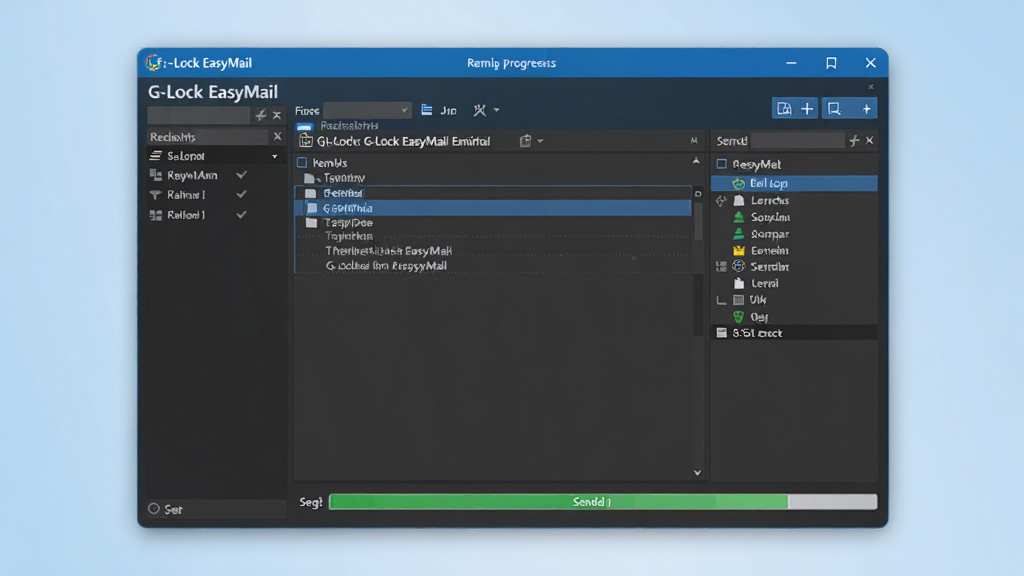Click the grid icon next to Uık
This screenshot has height=576, width=1024.
click(x=739, y=300)
